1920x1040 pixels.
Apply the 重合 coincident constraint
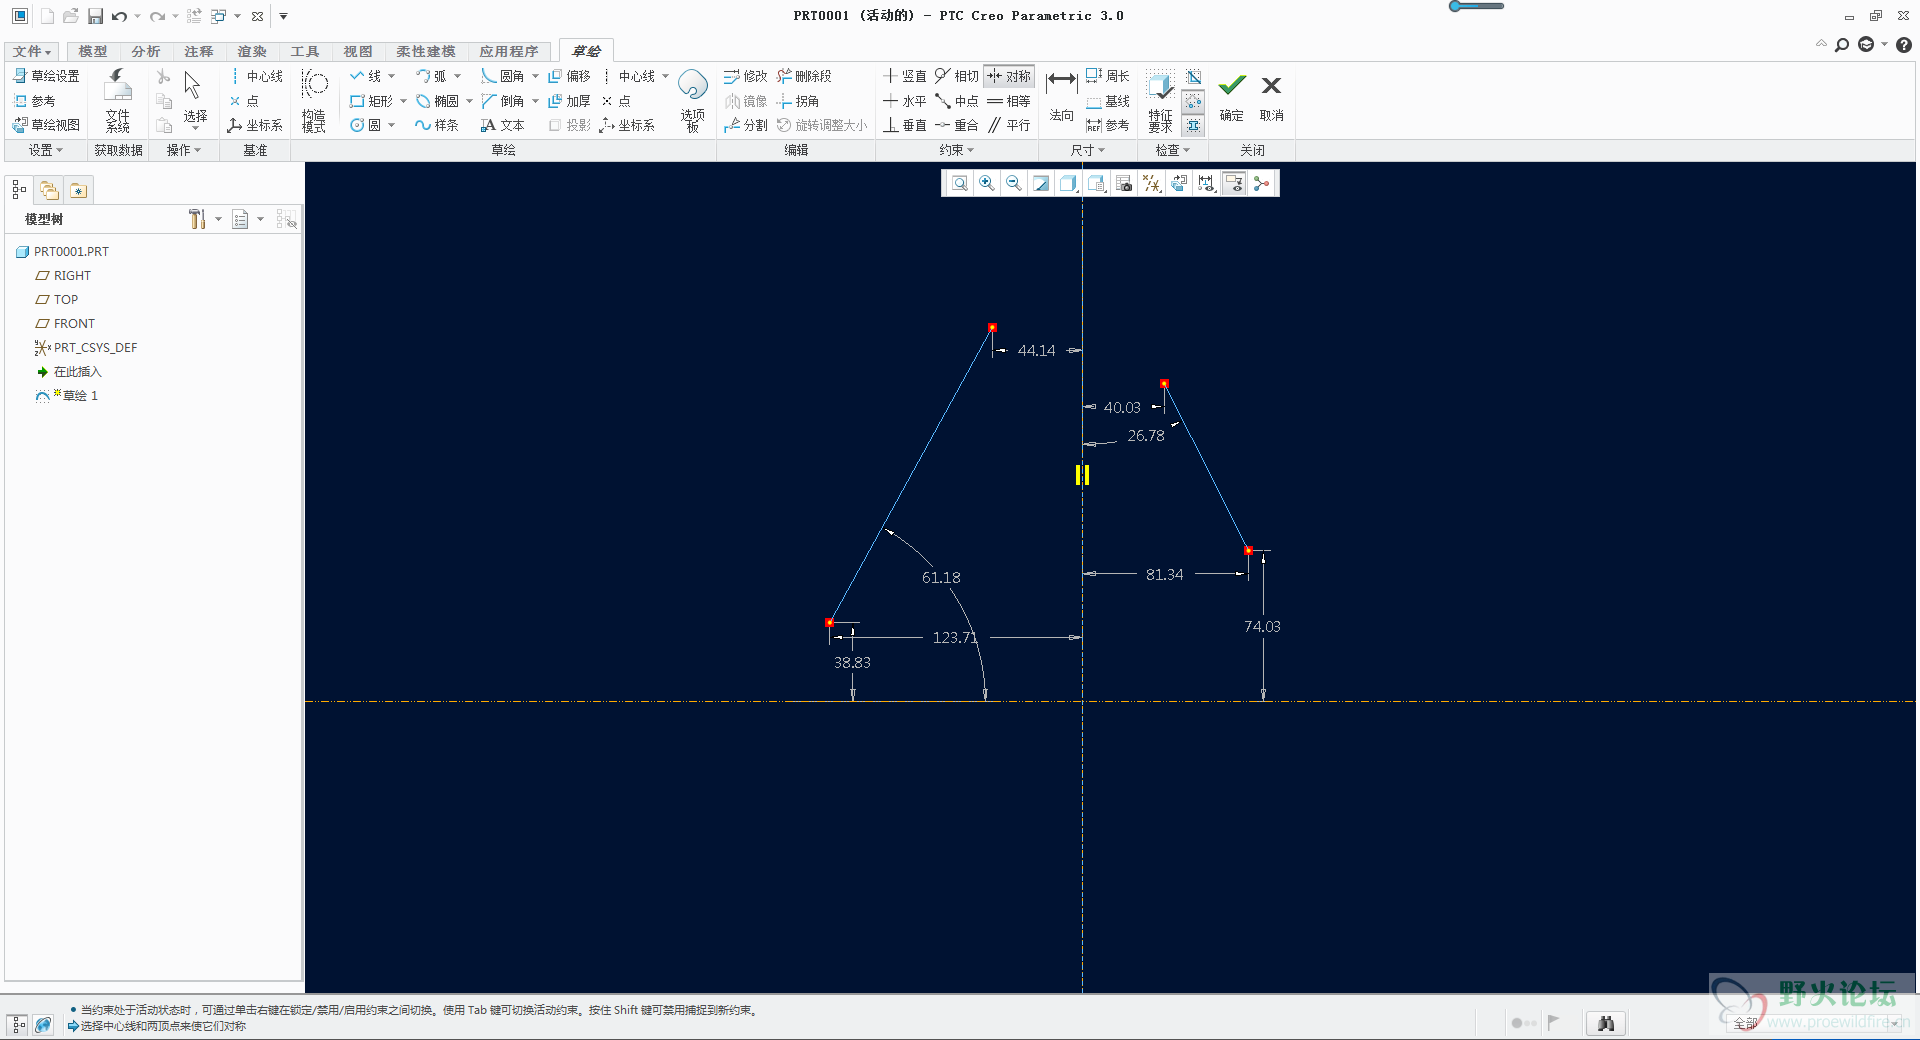tap(957, 125)
